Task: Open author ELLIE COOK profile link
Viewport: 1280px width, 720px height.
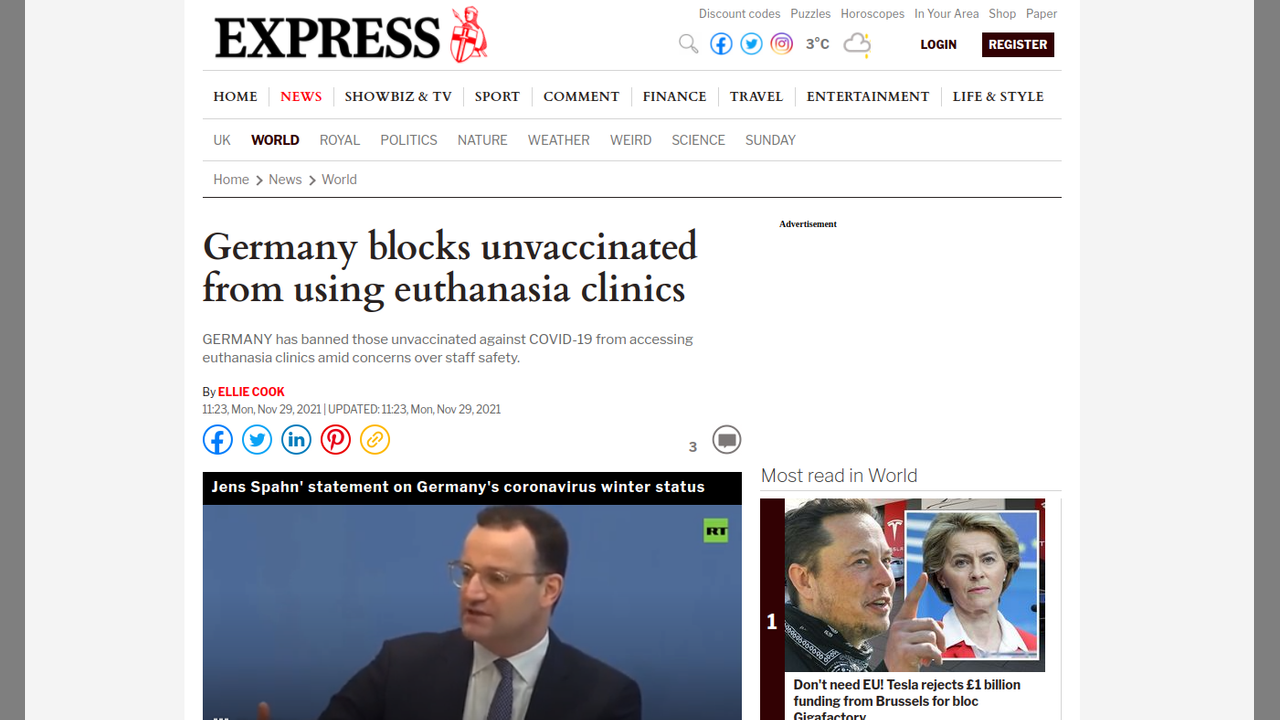Action: click(251, 392)
